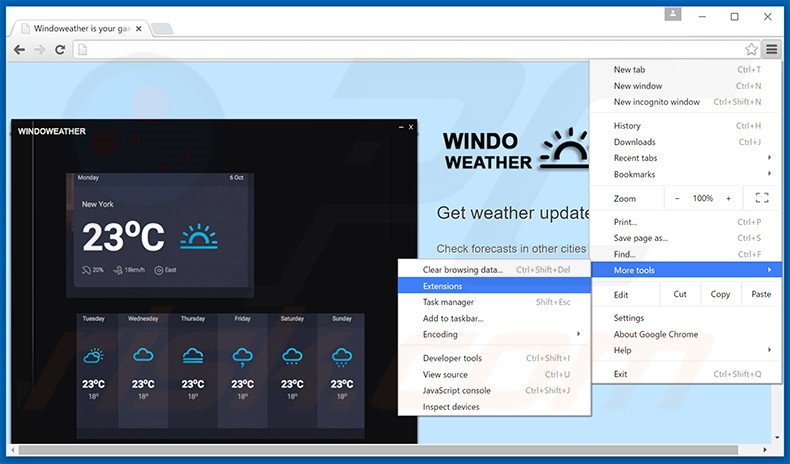Choose Add to taskbar...
Viewport: 790px width, 464px height.
pyautogui.click(x=494, y=318)
